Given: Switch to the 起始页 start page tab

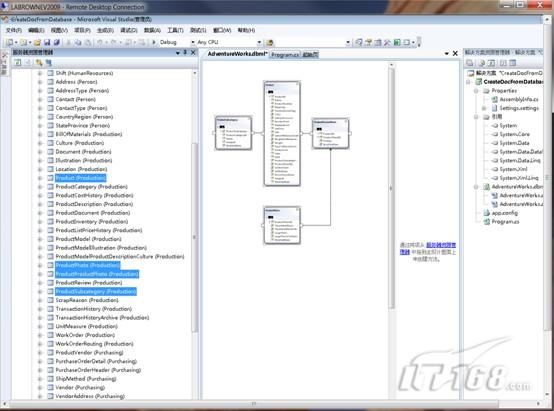Looking at the screenshot, I should (x=310, y=54).
